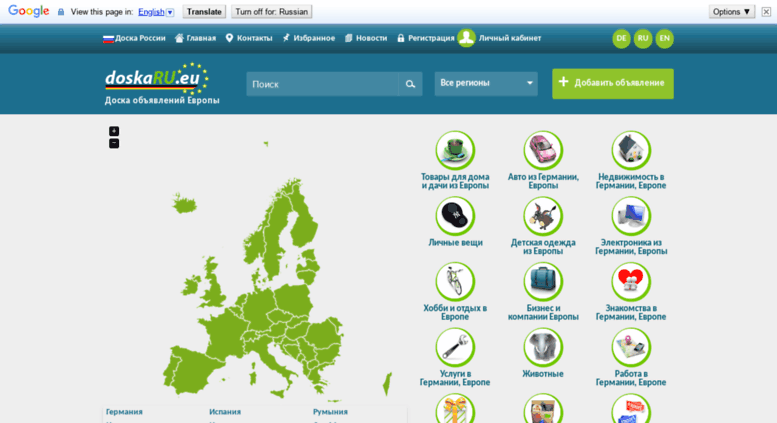Click Услуги в Германии, Европе link
The image size is (777, 423).
tap(455, 378)
